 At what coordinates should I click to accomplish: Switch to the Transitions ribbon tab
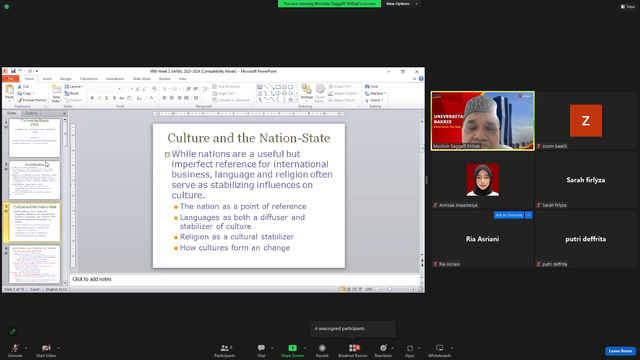(x=89, y=79)
